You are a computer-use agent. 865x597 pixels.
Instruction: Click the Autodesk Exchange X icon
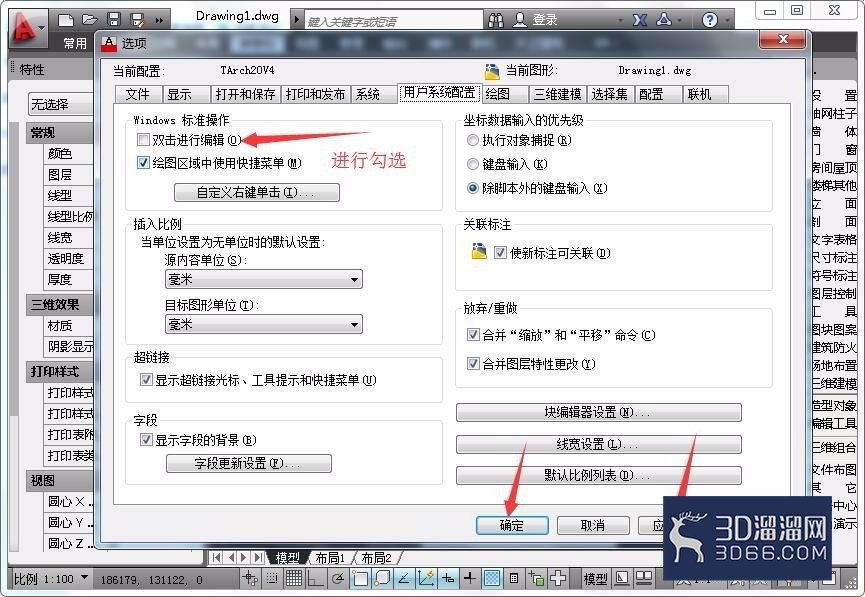click(x=639, y=20)
